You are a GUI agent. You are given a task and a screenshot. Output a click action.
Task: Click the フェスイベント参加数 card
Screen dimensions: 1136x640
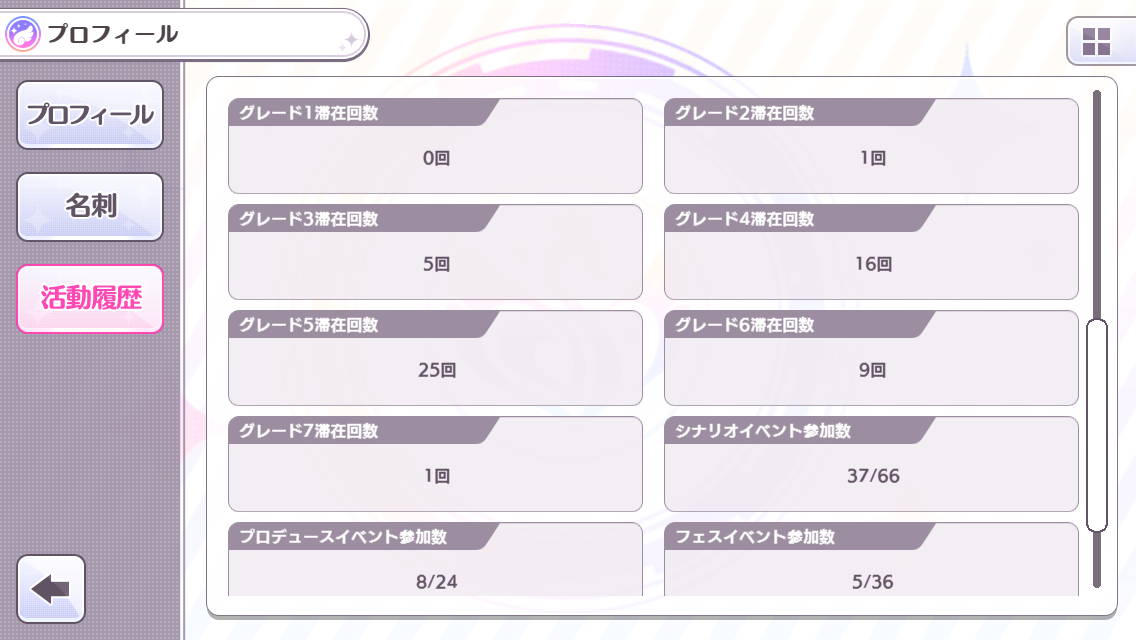(x=871, y=560)
